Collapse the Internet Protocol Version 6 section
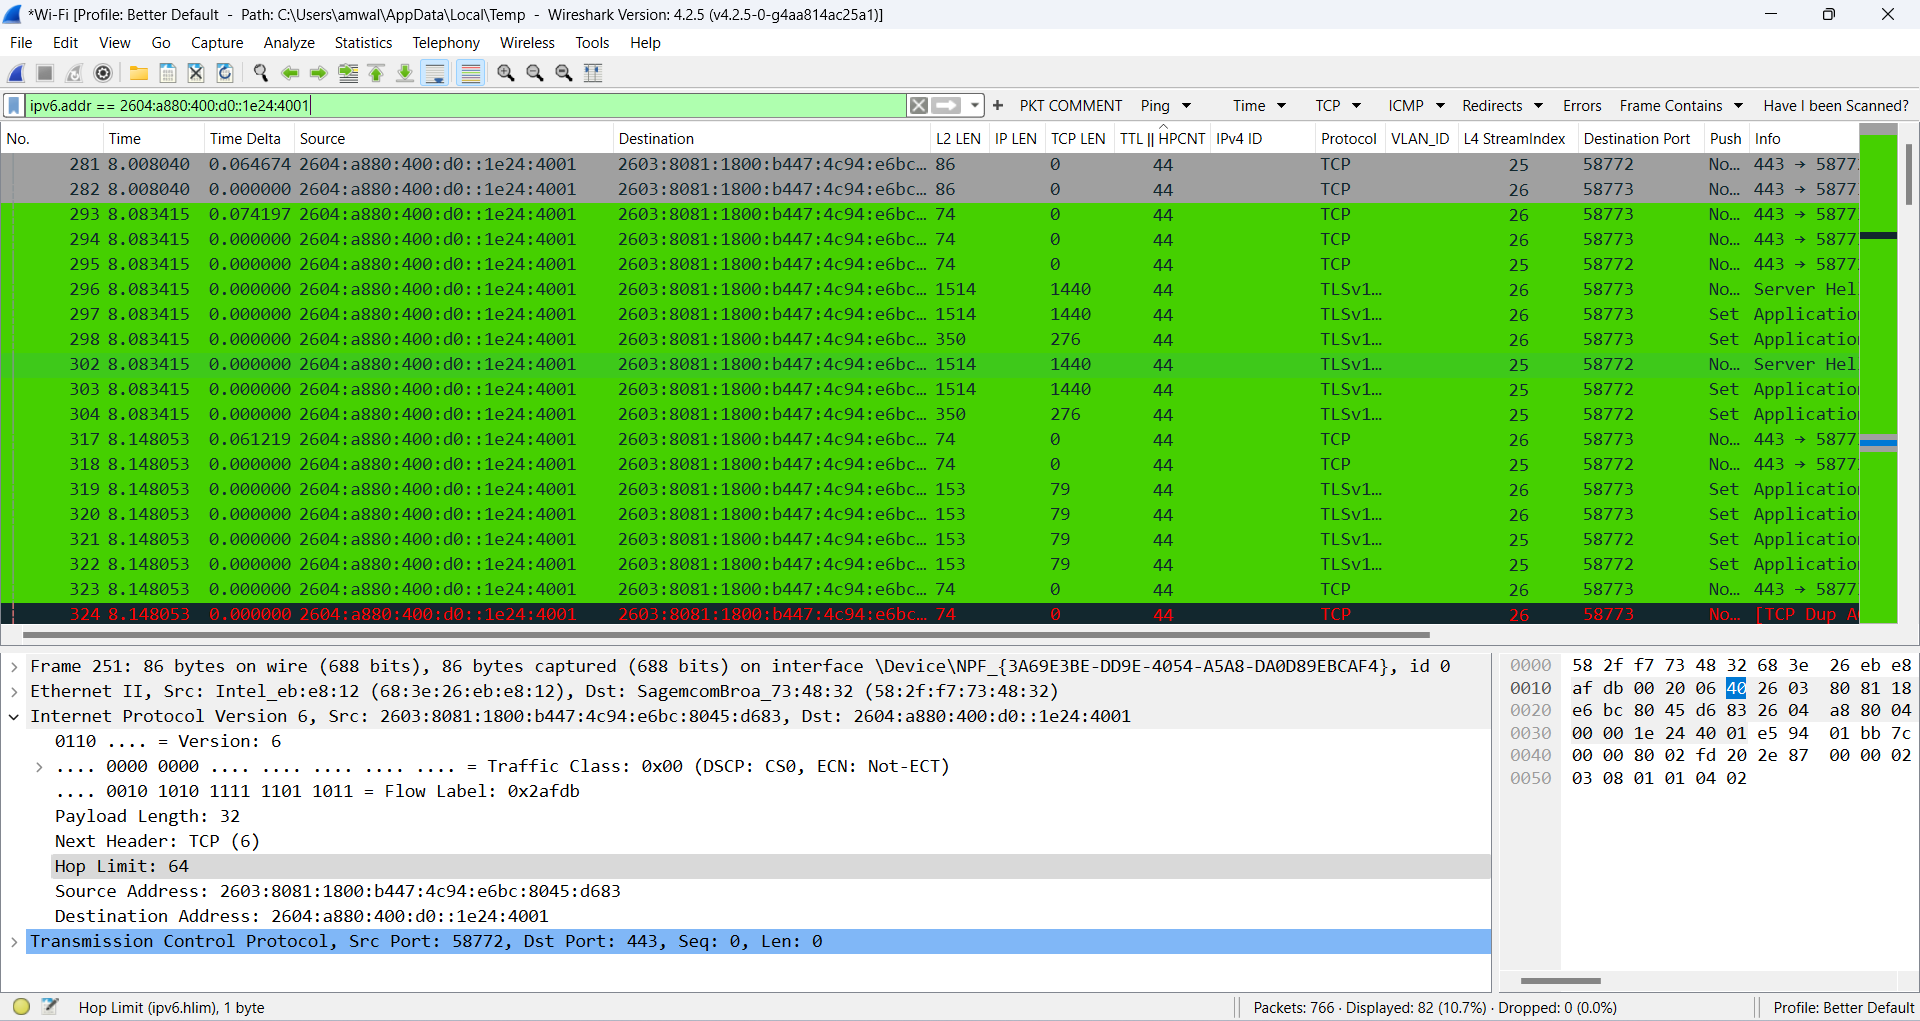This screenshot has height=1021, width=1920. pos(13,716)
